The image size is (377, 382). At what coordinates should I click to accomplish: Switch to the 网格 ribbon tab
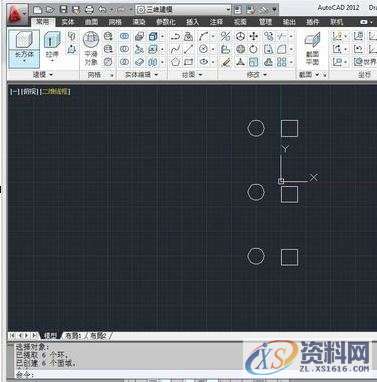click(115, 22)
